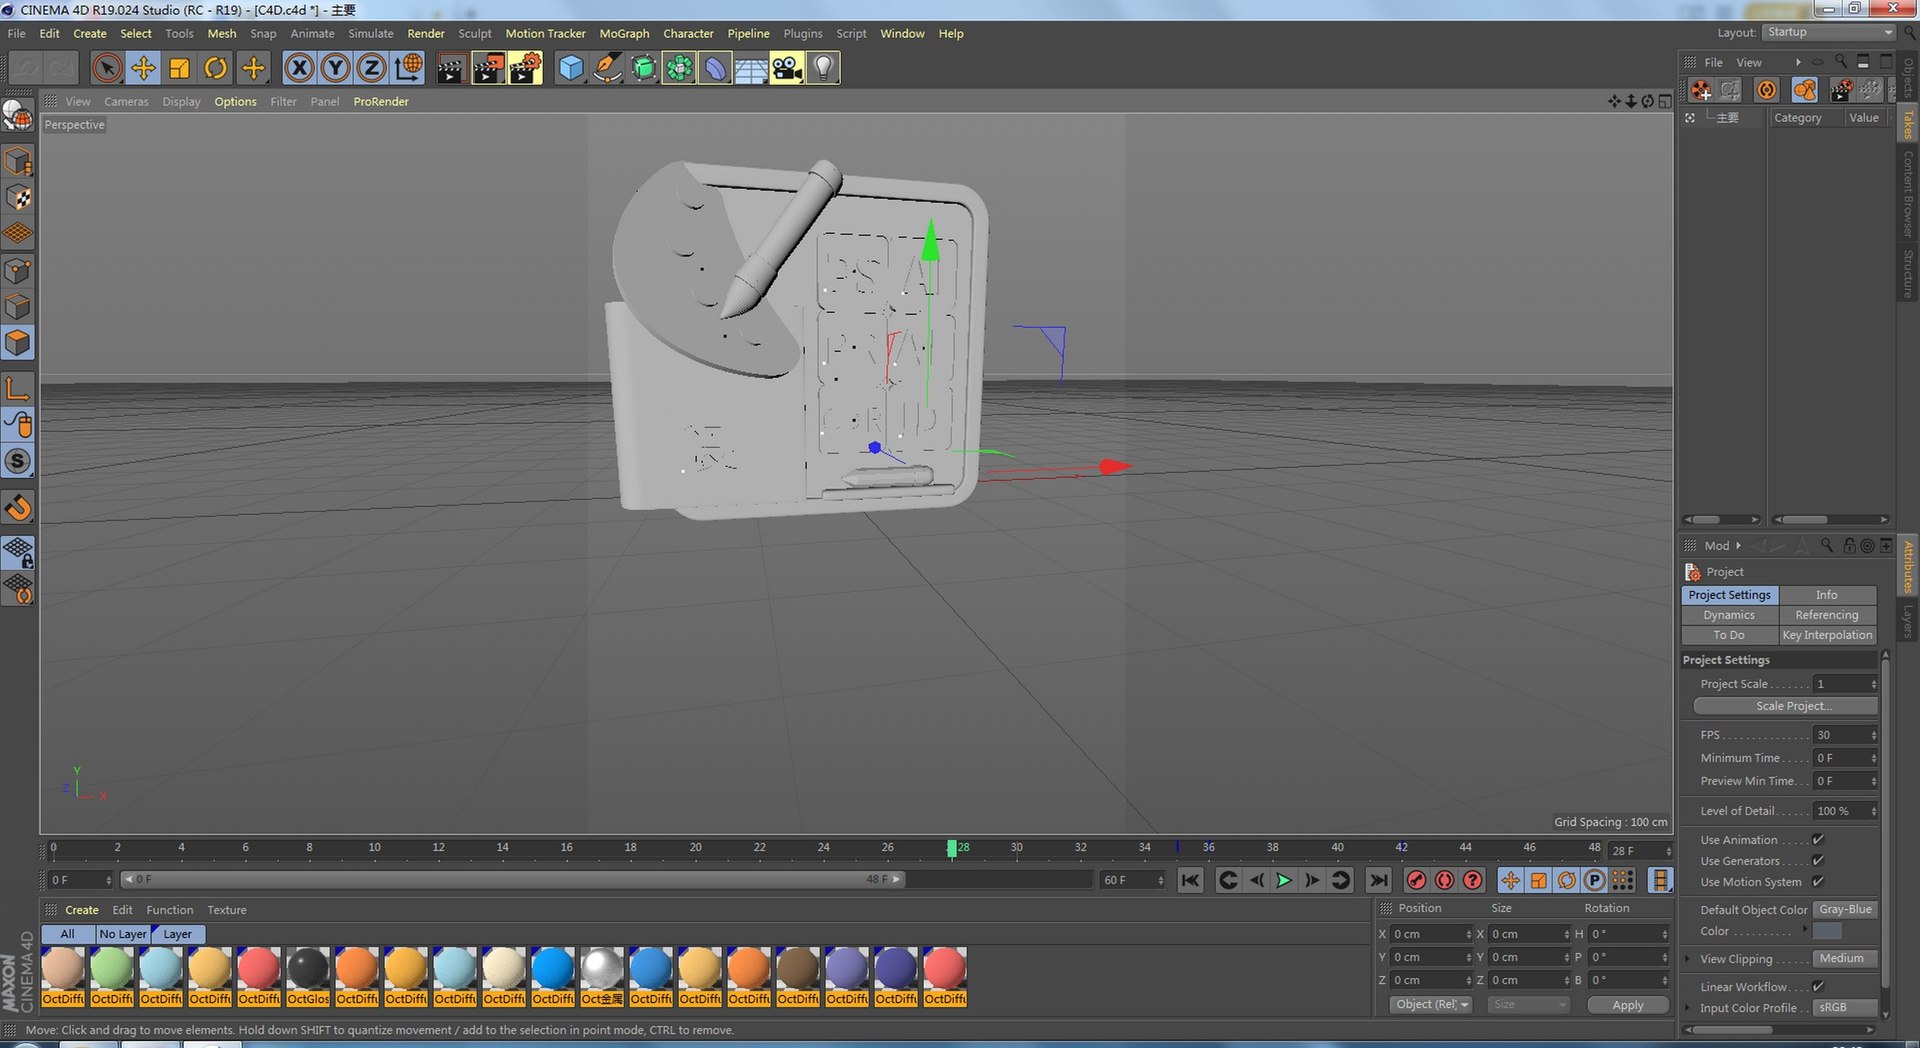Viewport: 1920px width, 1048px height.
Task: Add a Floor environment object
Action: pos(751,68)
